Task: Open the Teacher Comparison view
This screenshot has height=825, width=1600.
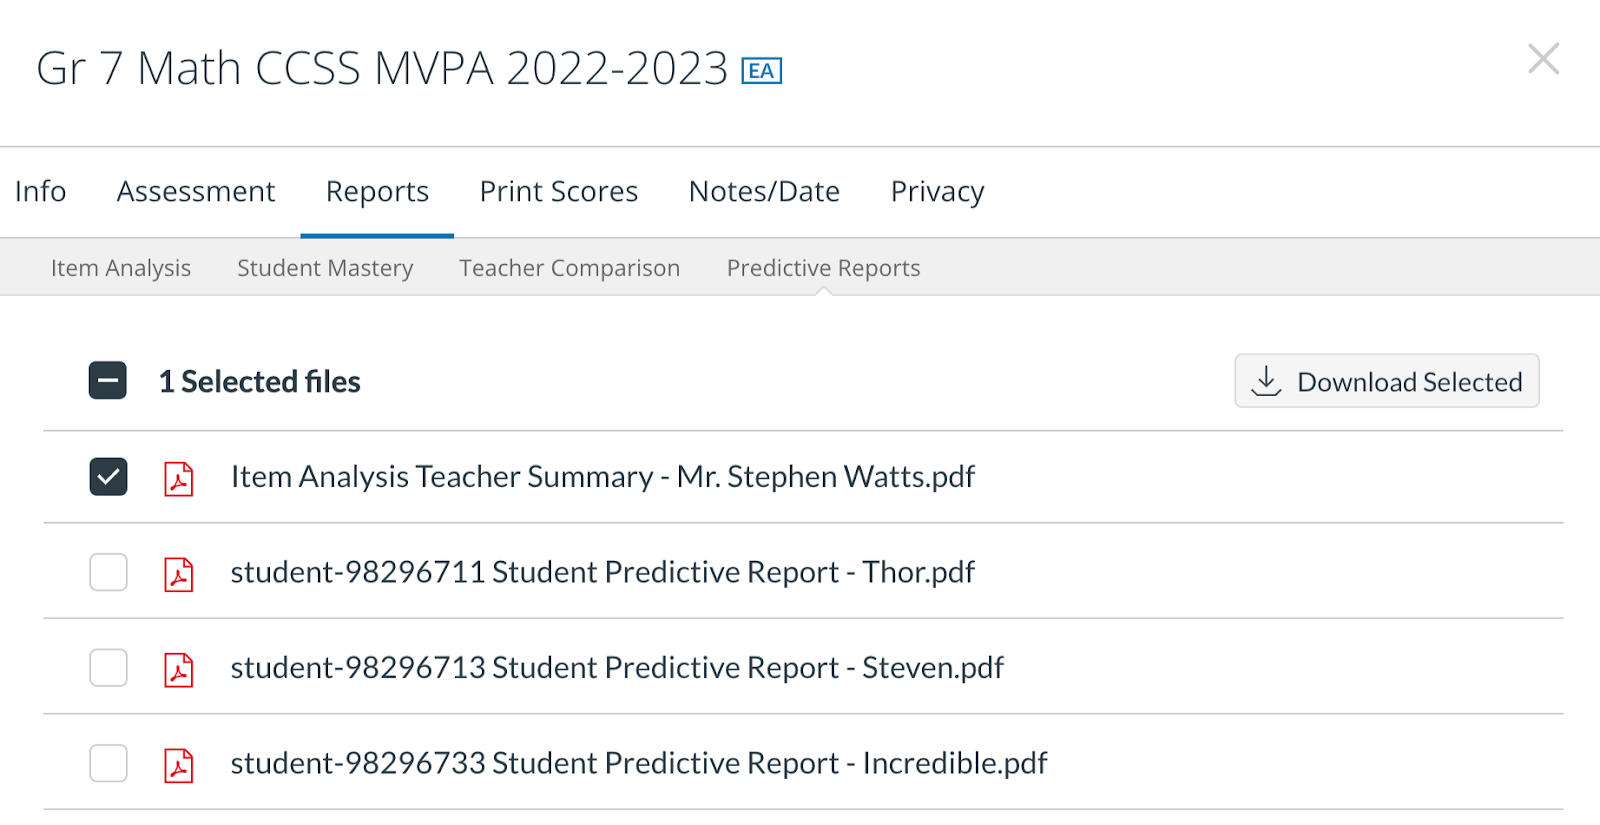Action: coord(568,267)
